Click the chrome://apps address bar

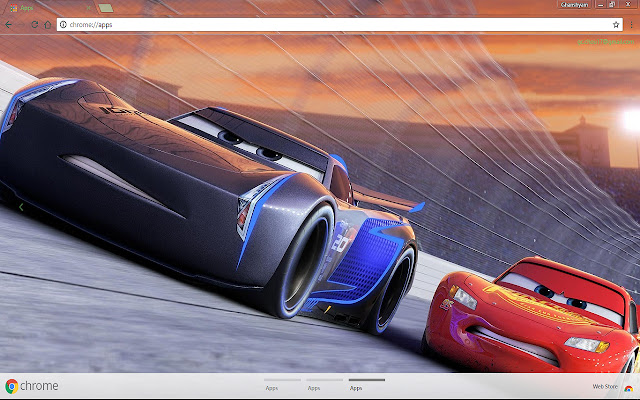point(340,25)
